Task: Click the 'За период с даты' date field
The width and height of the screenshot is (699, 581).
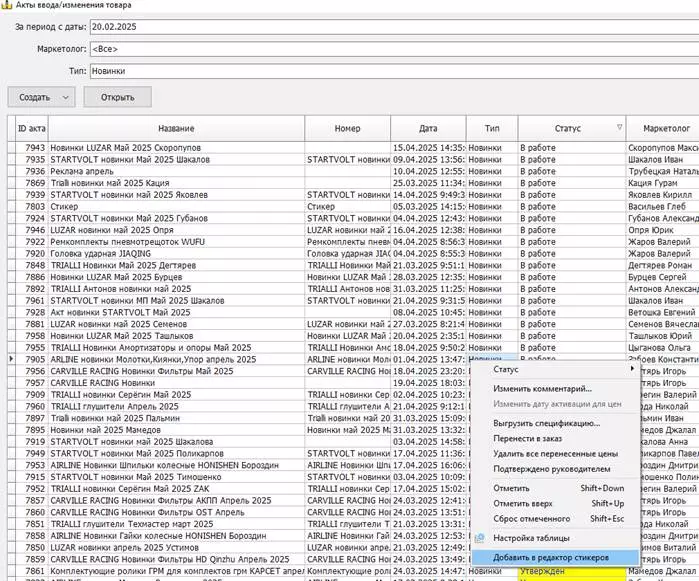Action: [x=394, y=27]
